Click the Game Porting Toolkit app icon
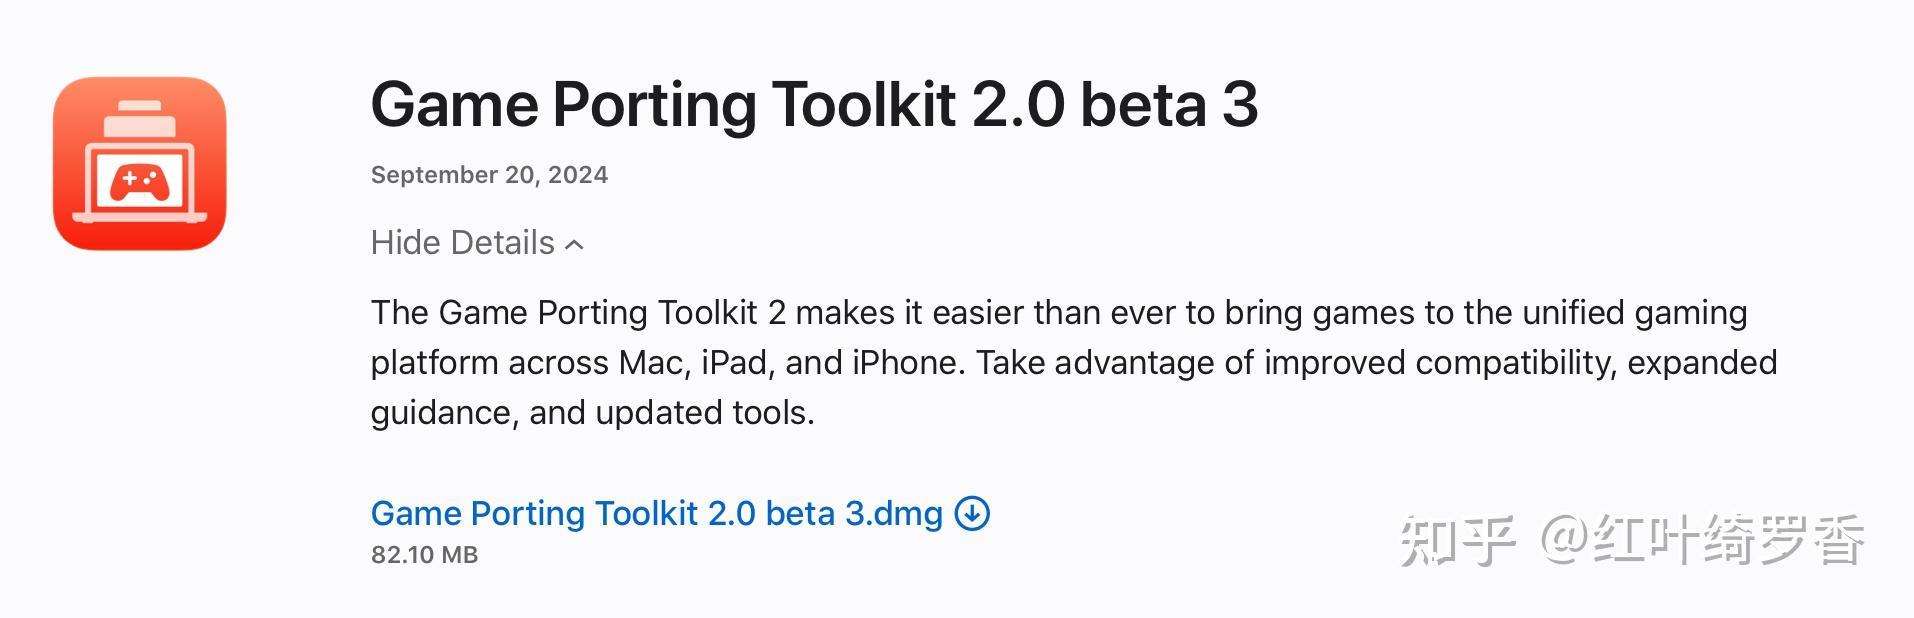Screen dimensions: 1914x618 (x=139, y=163)
